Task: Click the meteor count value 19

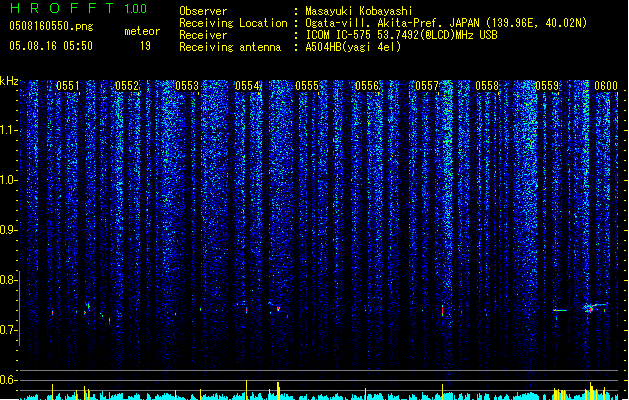Action: tap(145, 46)
